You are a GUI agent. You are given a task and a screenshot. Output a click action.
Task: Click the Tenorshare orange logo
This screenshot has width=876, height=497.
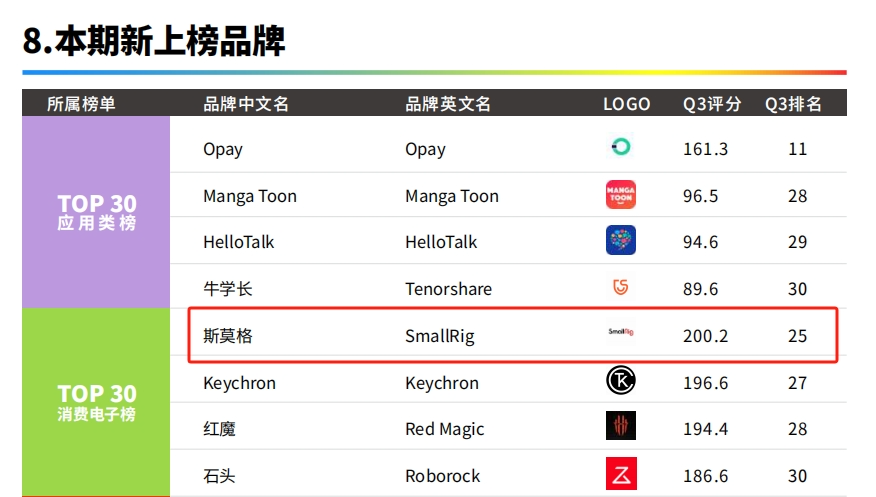coord(621,287)
